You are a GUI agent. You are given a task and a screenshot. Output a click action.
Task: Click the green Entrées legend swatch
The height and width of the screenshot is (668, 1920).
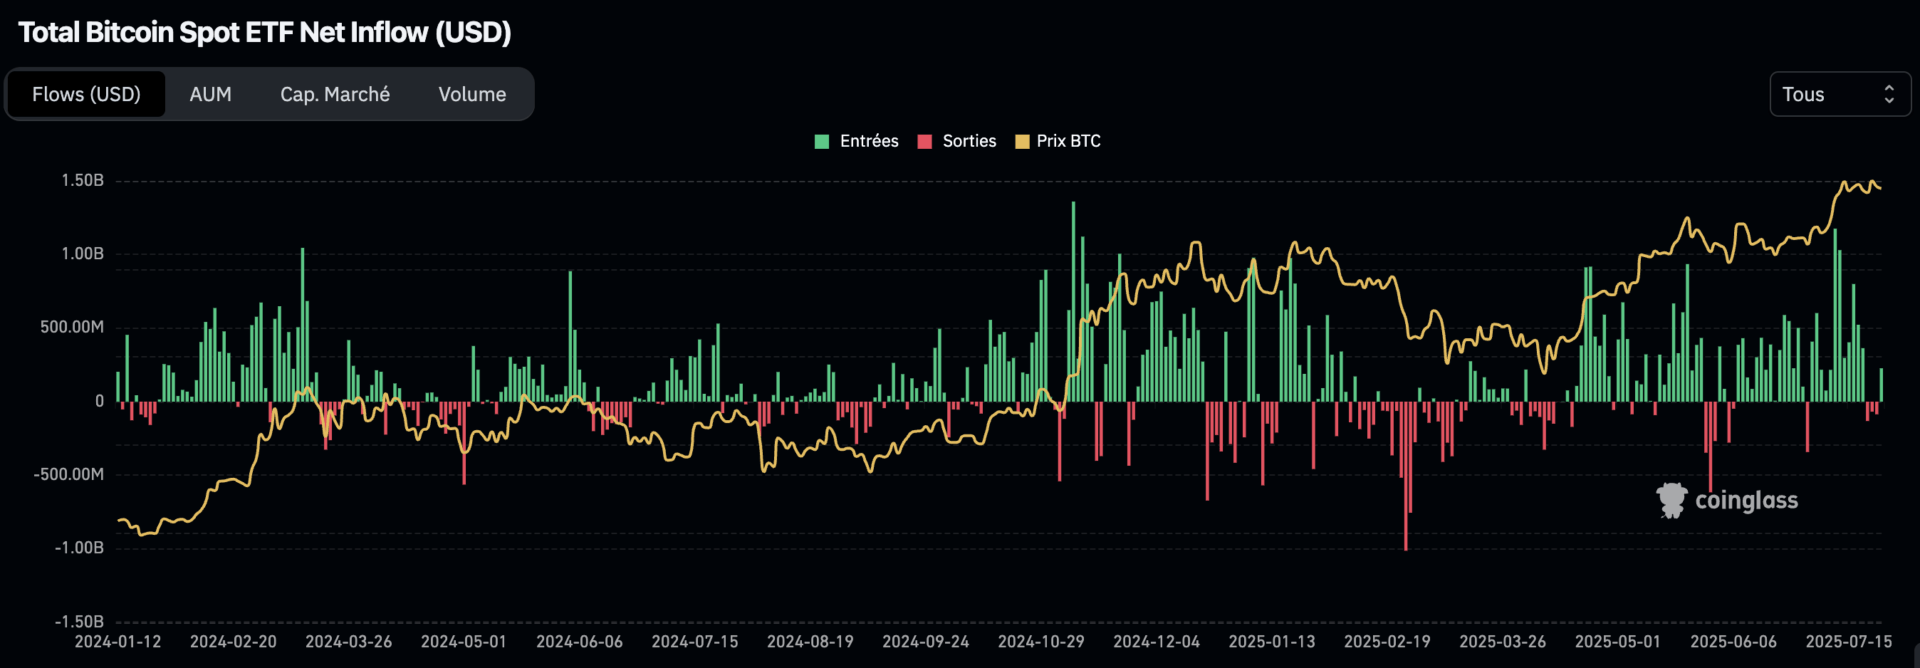click(822, 141)
